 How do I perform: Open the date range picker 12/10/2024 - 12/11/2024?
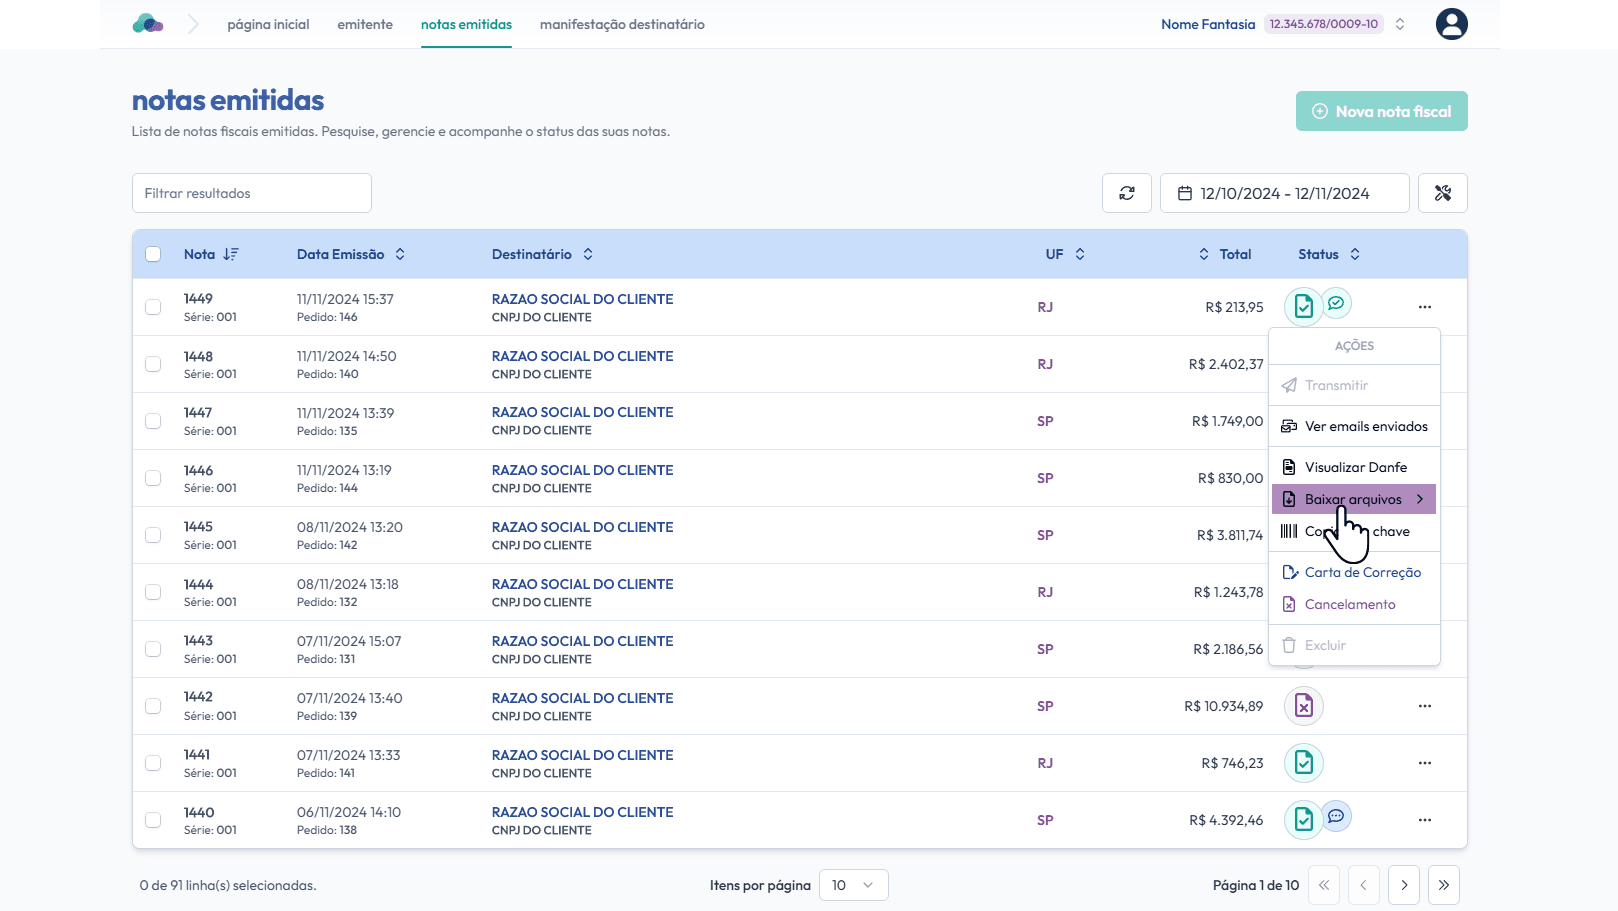click(1284, 193)
